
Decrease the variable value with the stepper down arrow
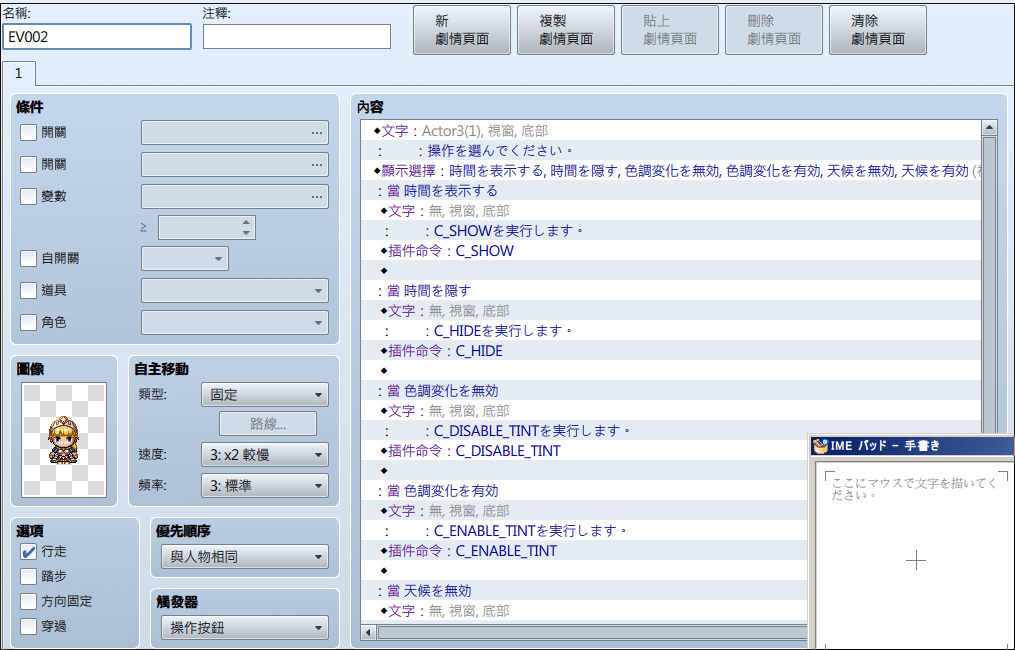pyautogui.click(x=246, y=232)
